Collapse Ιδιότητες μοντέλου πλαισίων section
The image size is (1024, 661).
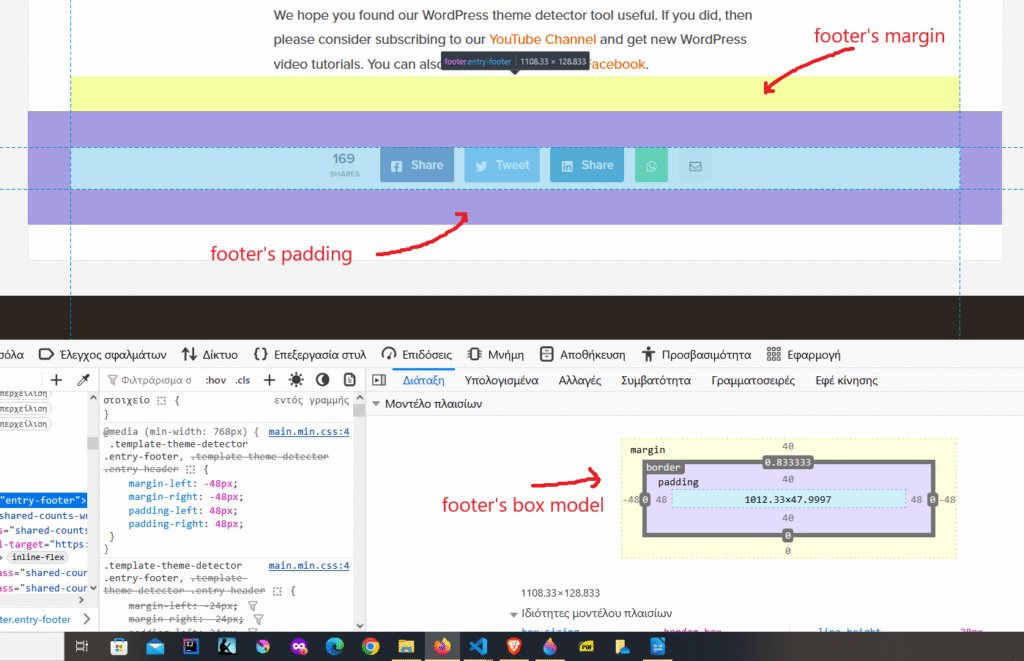[515, 613]
